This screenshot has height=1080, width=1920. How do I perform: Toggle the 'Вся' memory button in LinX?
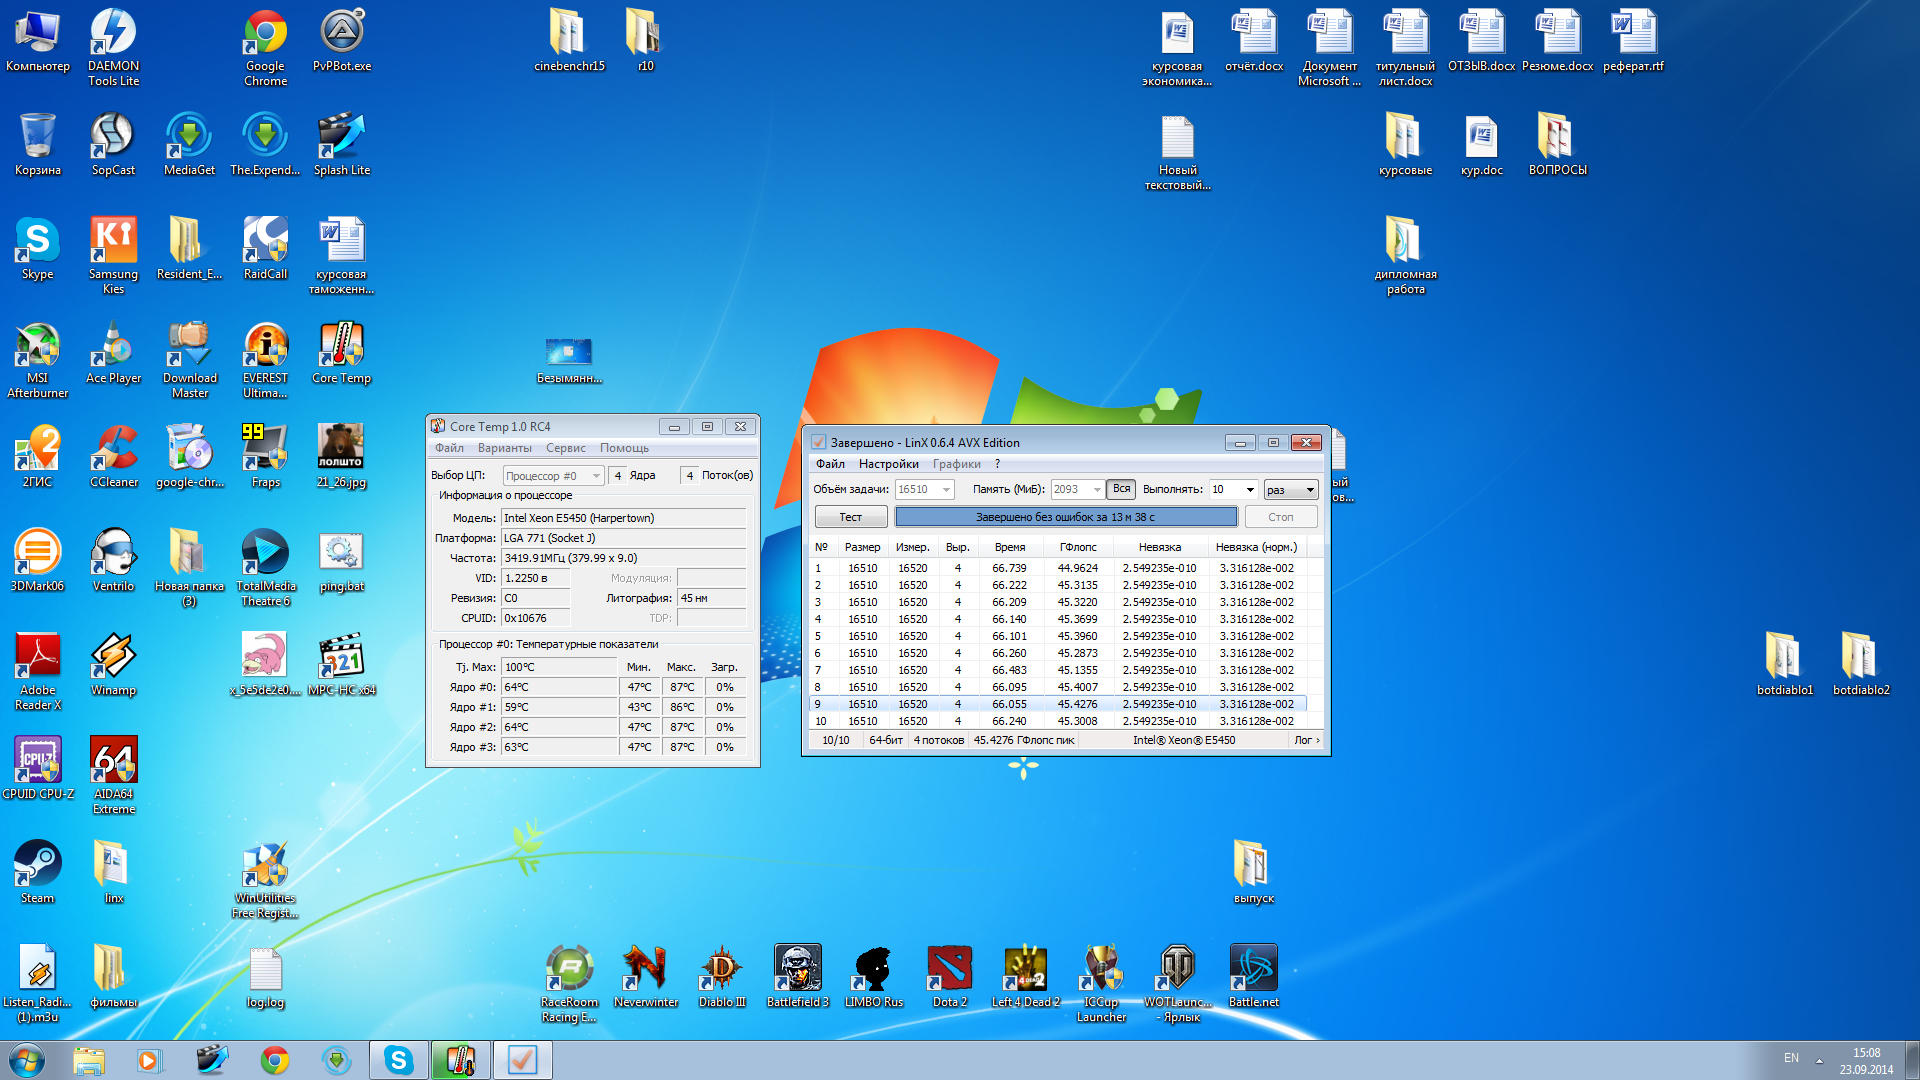(1121, 489)
